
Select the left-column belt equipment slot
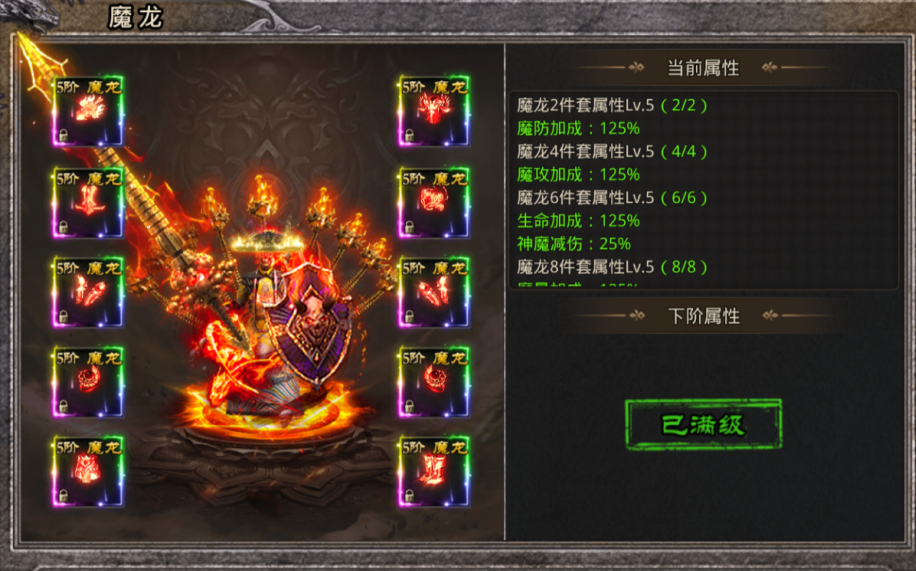point(88,202)
